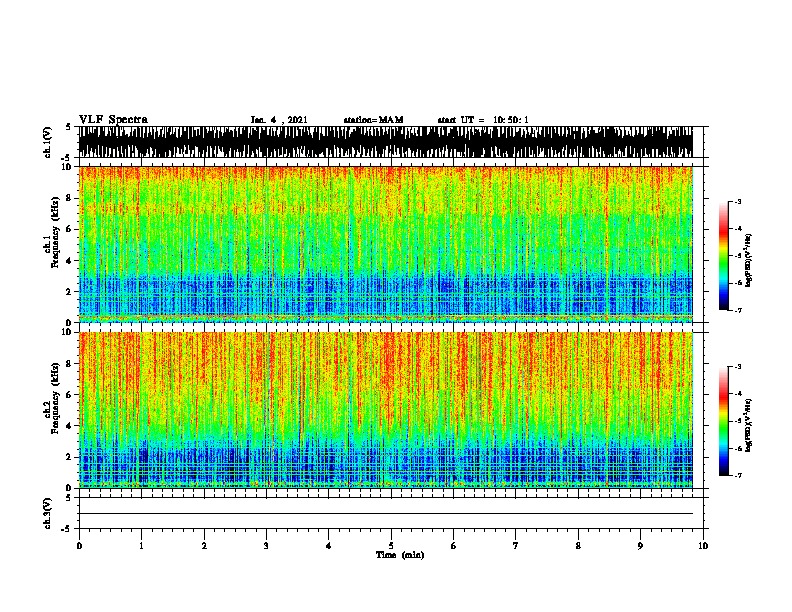Image resolution: width=792 pixels, height=612 pixels.
Task: Click the "-7" label on ch.2 color scale
Action: pyautogui.click(x=738, y=476)
